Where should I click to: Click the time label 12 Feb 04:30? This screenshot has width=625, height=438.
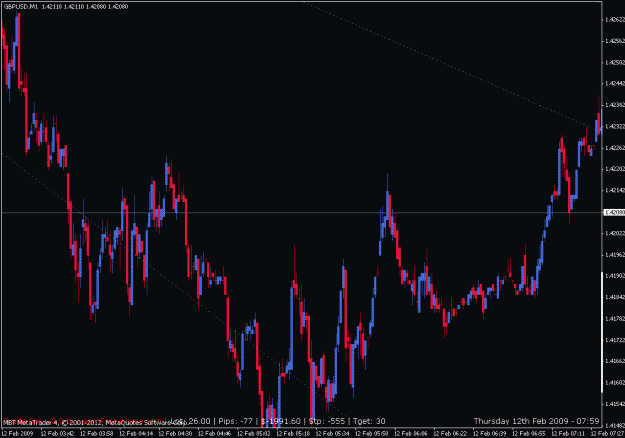175,434
